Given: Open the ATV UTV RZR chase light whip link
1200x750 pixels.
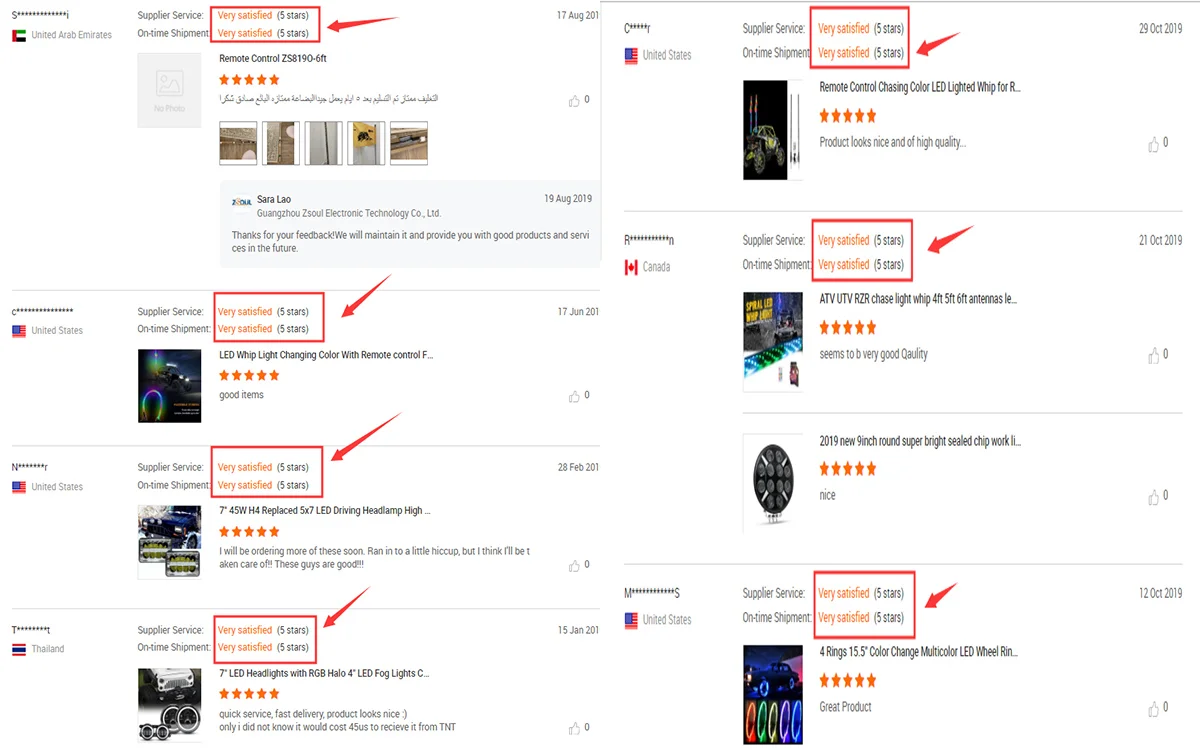Looking at the screenshot, I should point(918,299).
